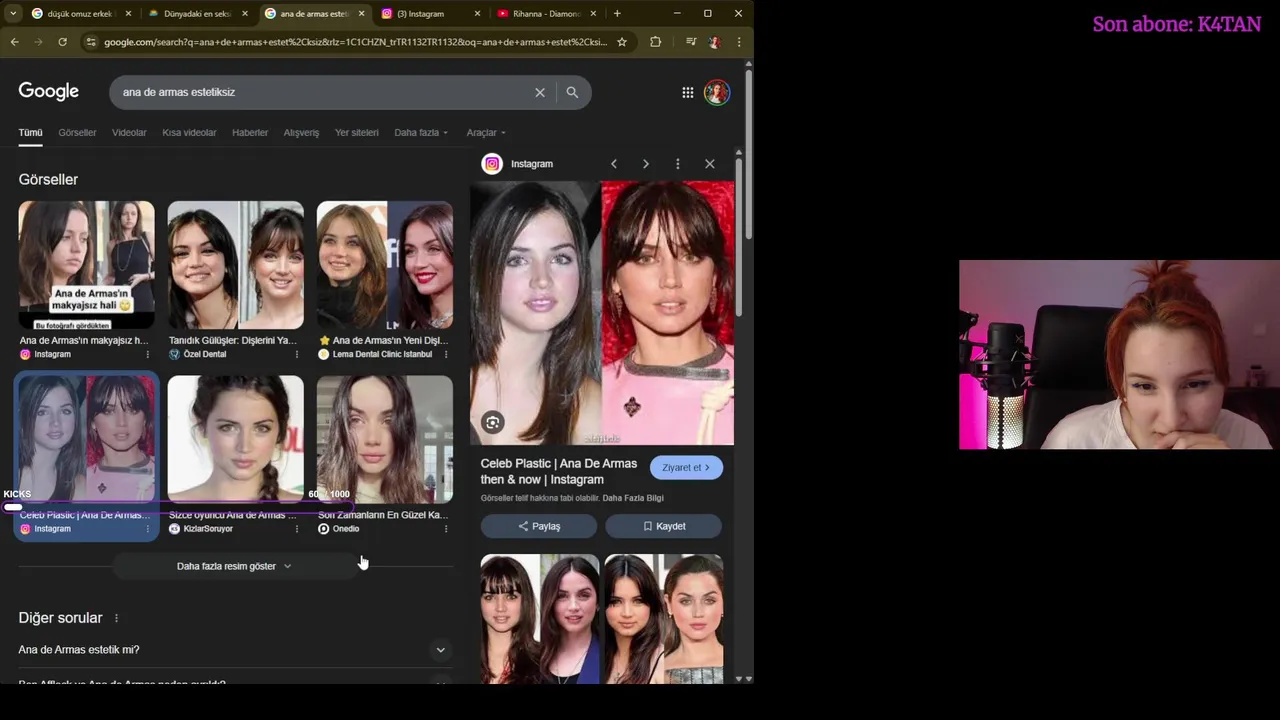Close the Rihanna YouTube tab

(x=593, y=14)
